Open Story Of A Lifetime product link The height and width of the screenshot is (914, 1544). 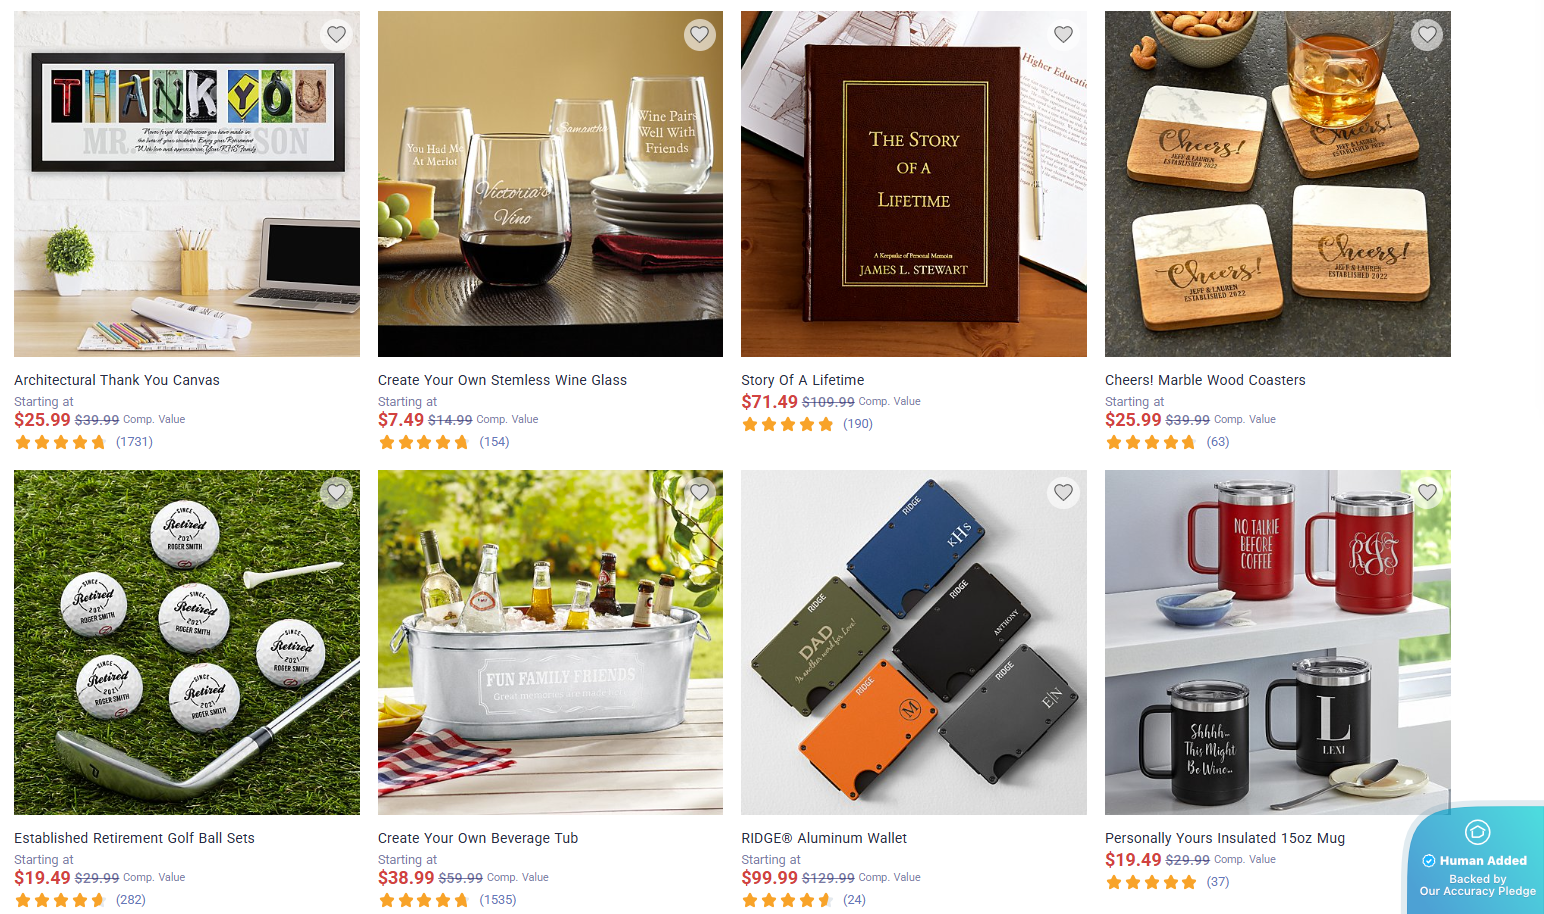point(802,380)
